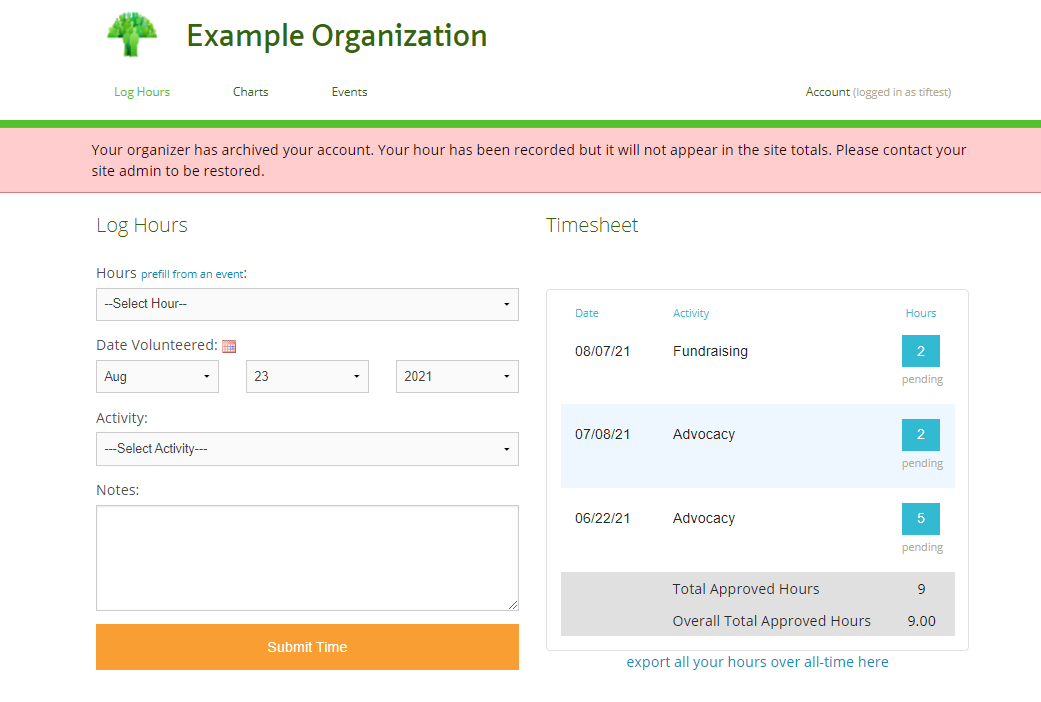Click inside the Notes text area
Screen dimensions: 1041x702
tap(307, 557)
